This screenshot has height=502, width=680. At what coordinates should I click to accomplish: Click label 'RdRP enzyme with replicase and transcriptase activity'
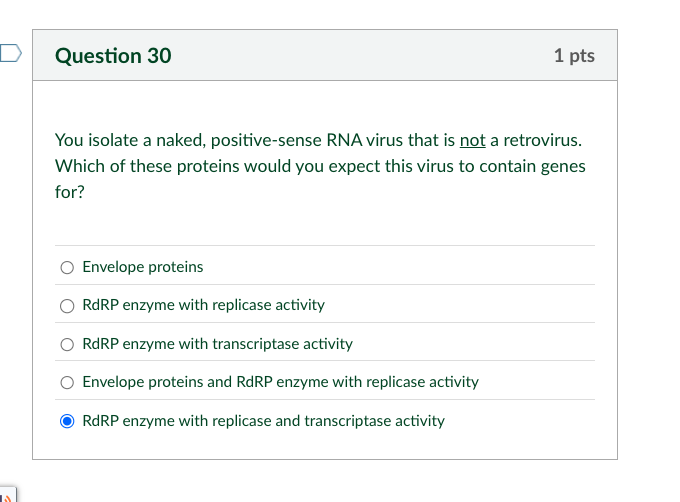coord(263,421)
